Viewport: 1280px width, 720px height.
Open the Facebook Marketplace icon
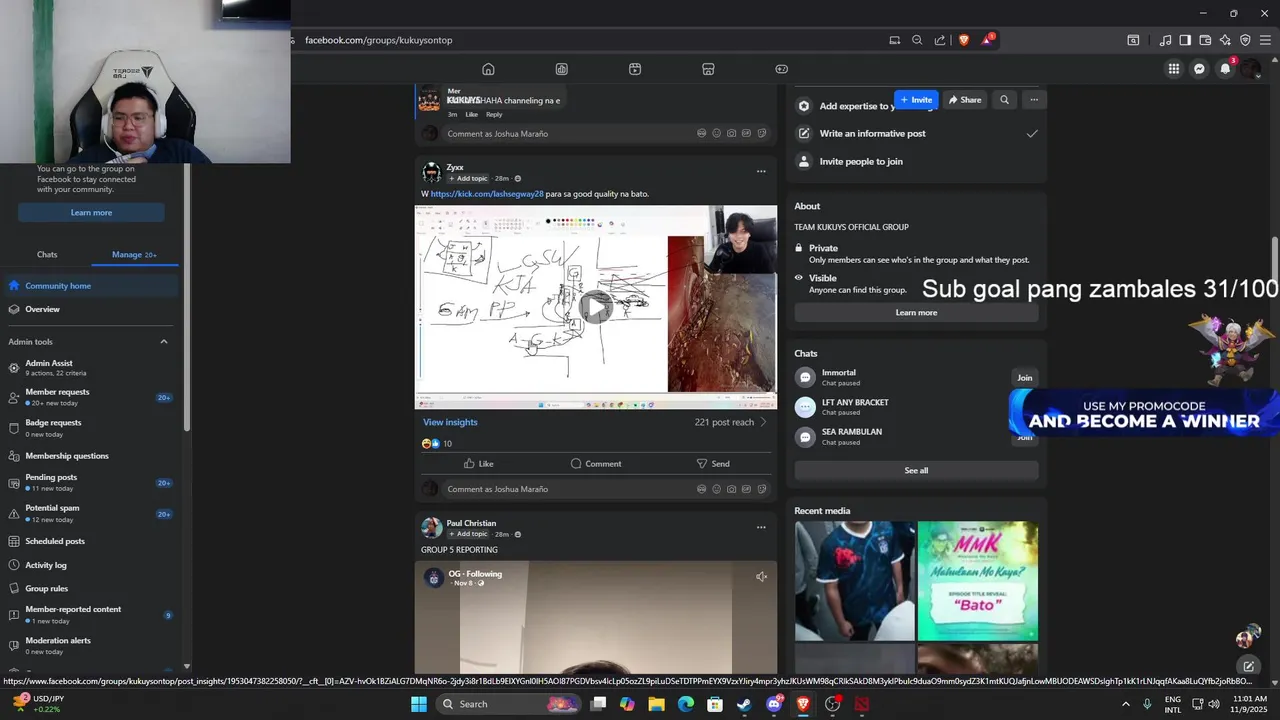[x=708, y=69]
